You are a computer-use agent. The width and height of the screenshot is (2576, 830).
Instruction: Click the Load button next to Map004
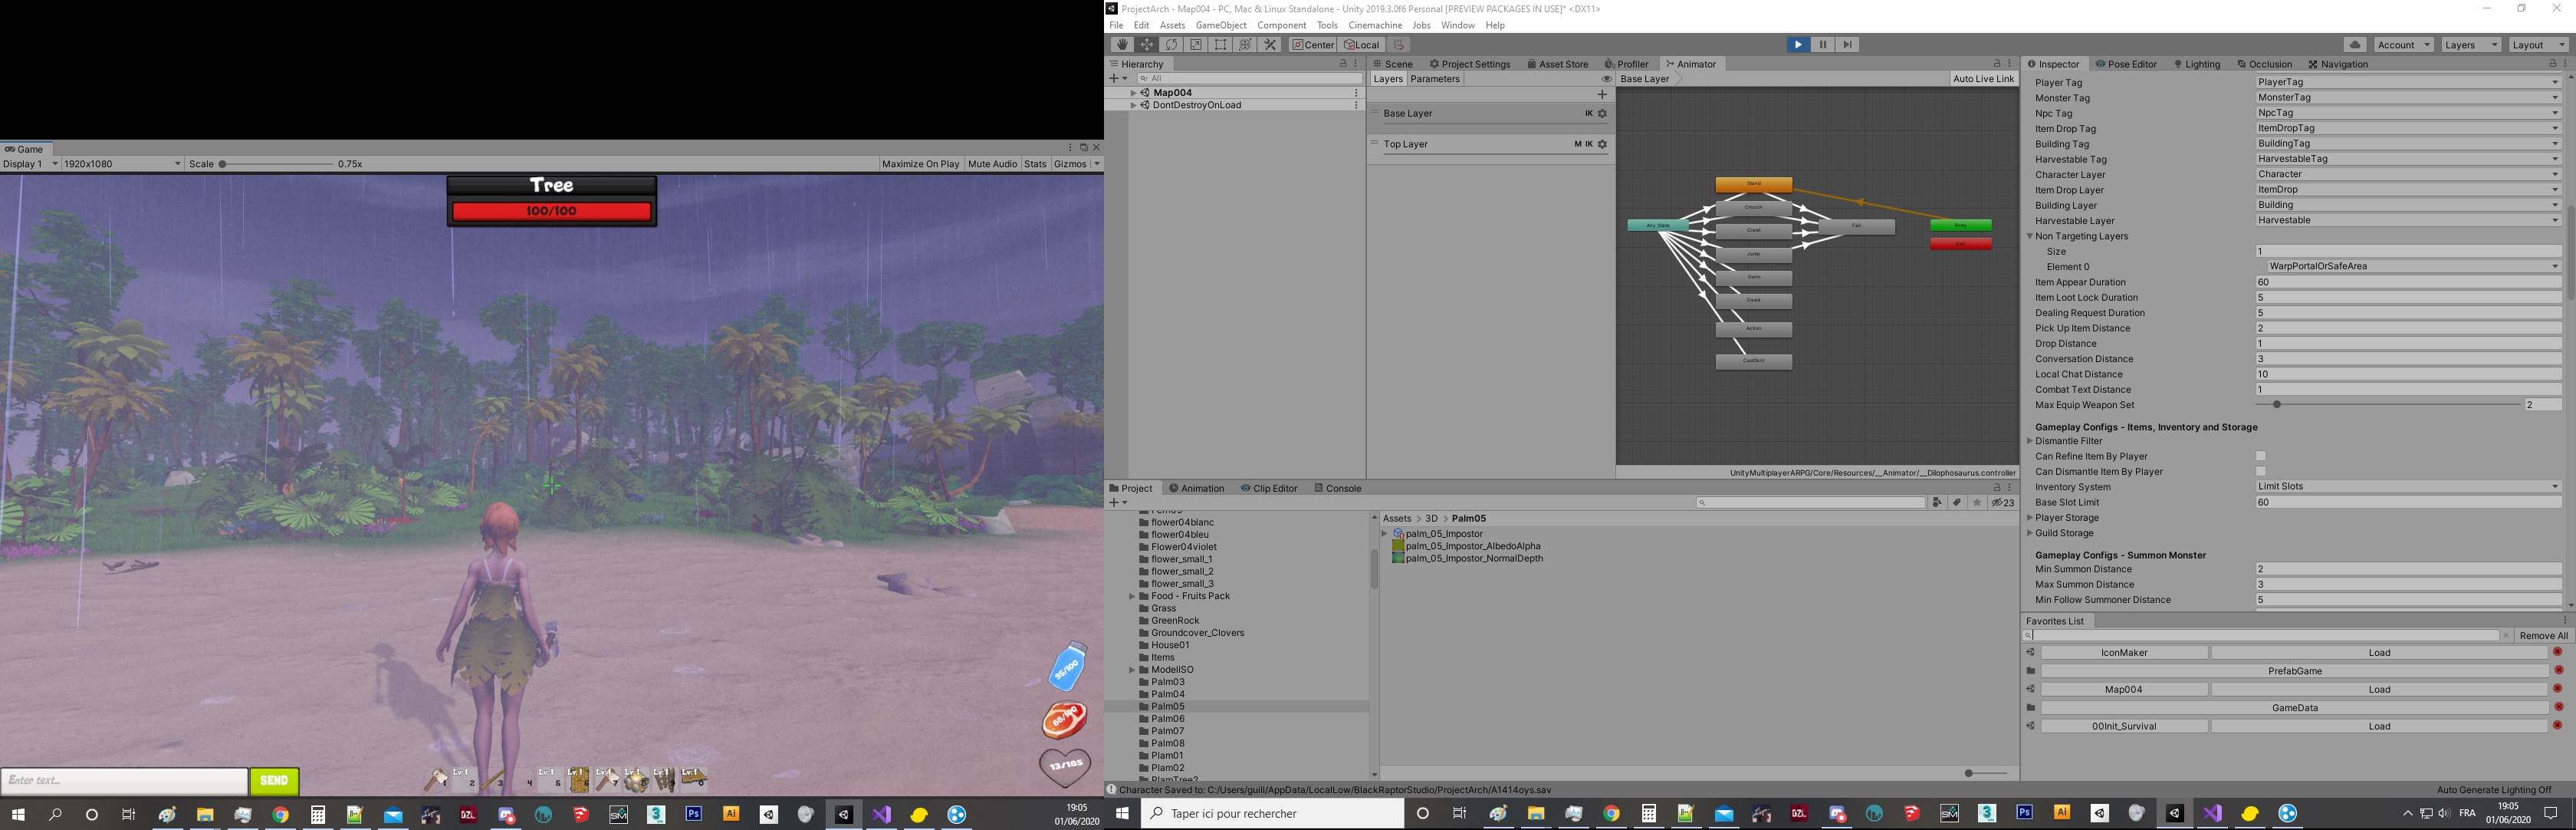pyautogui.click(x=2379, y=689)
